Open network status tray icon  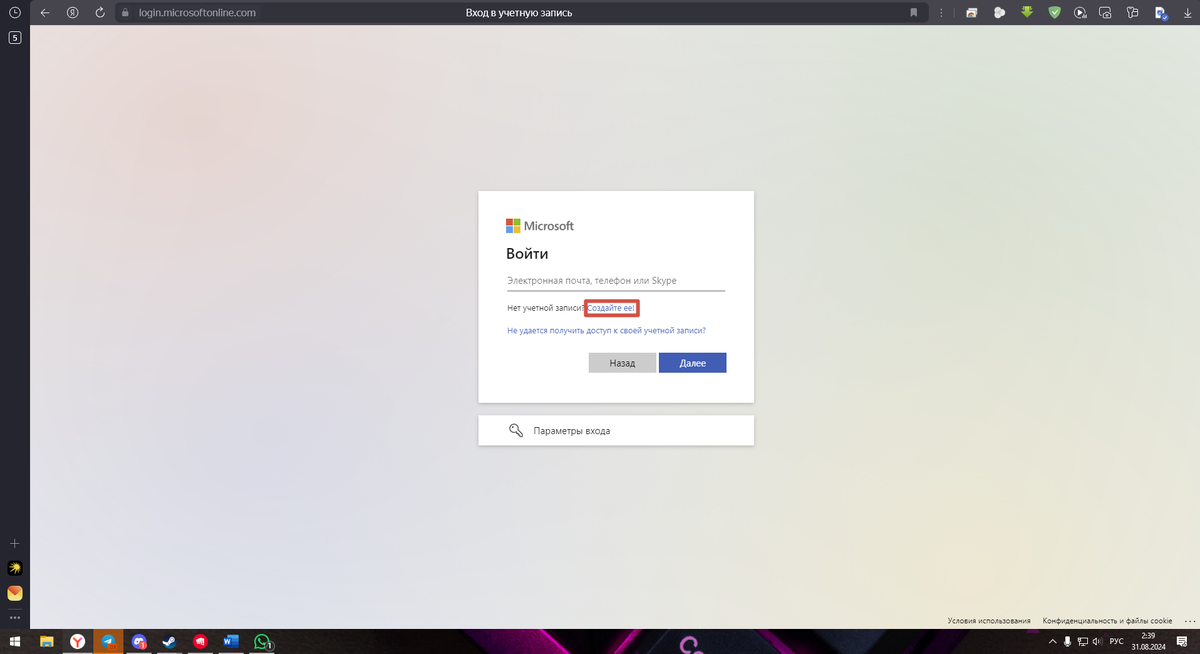(1083, 641)
